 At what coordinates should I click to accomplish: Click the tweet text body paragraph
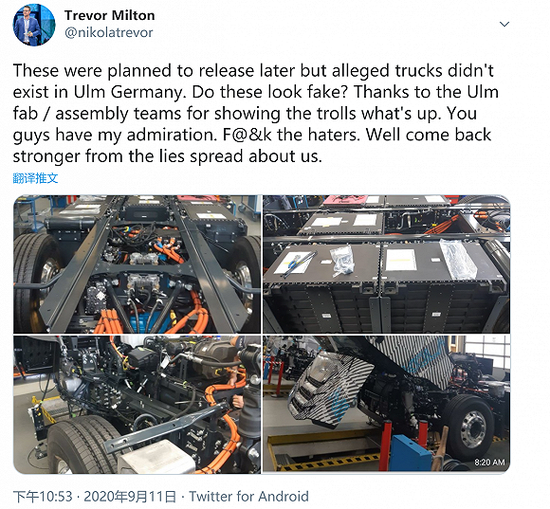255,113
